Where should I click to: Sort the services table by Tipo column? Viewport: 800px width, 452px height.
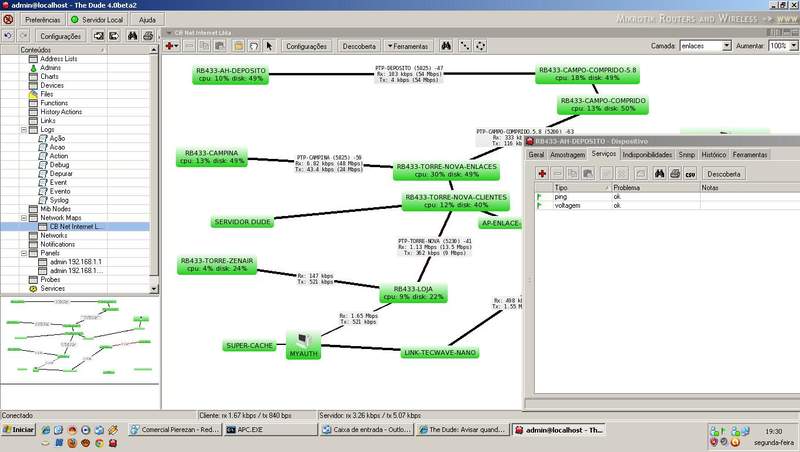(x=582, y=188)
